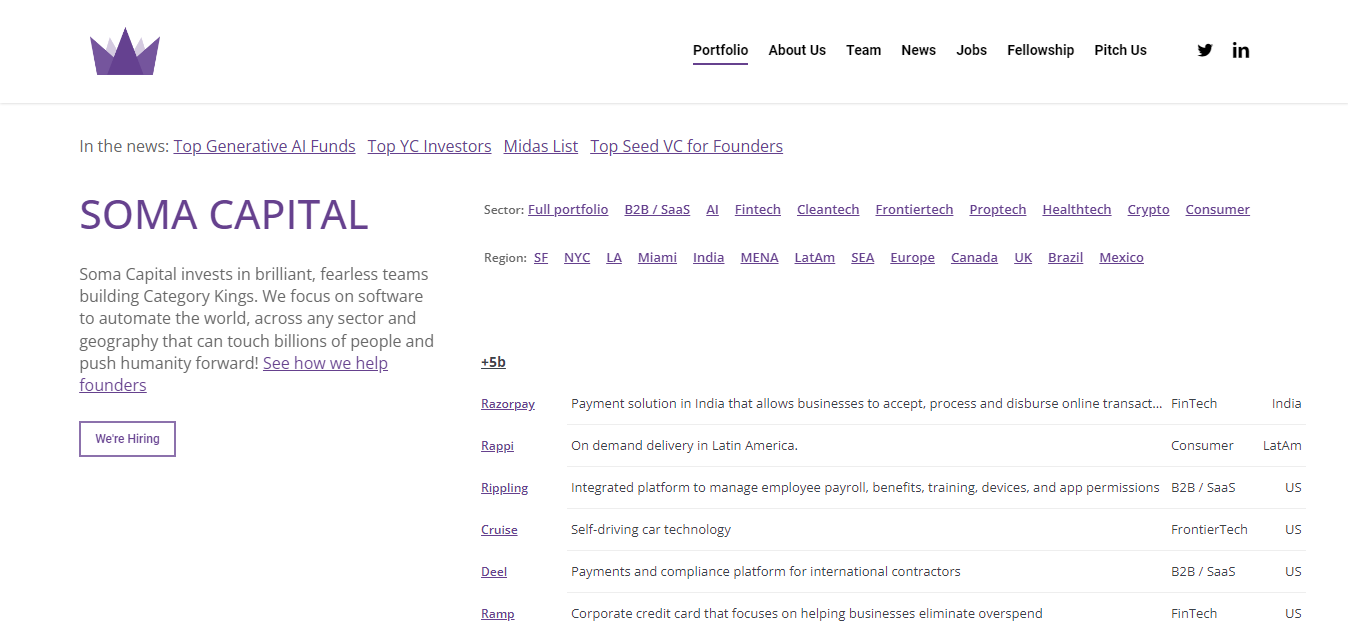Click Deel's payments and compliance description
Image resolution: width=1348 pixels, height=622 pixels.
[x=766, y=572]
